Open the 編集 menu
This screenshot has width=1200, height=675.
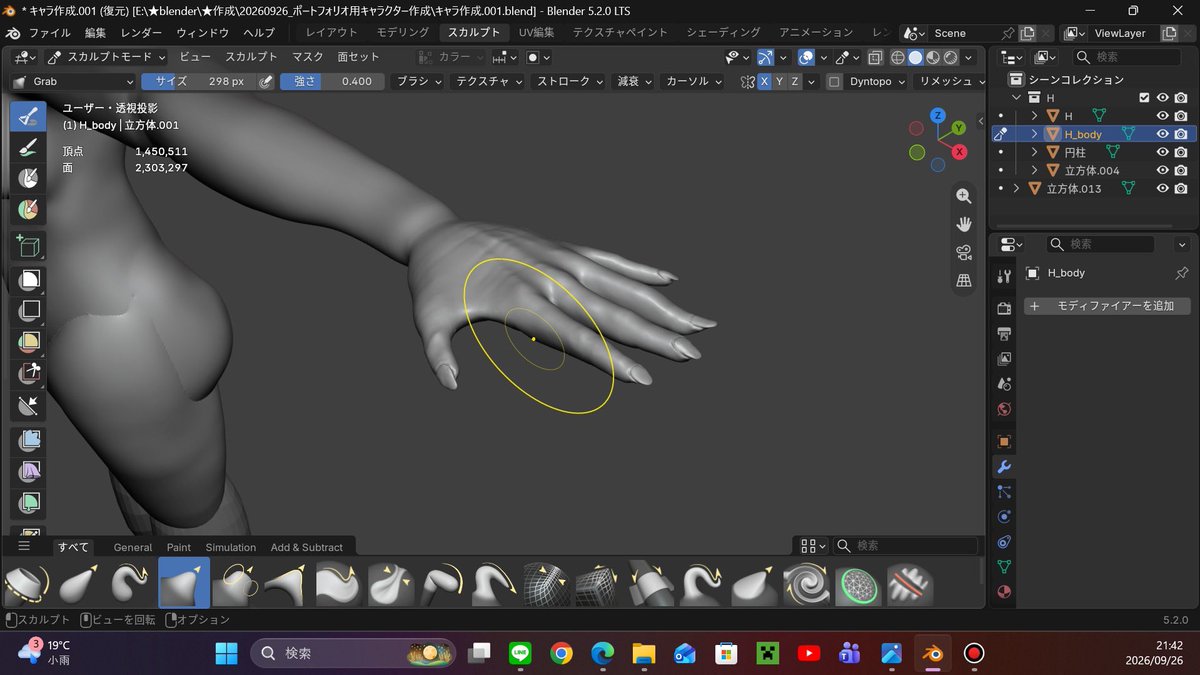[x=95, y=33]
